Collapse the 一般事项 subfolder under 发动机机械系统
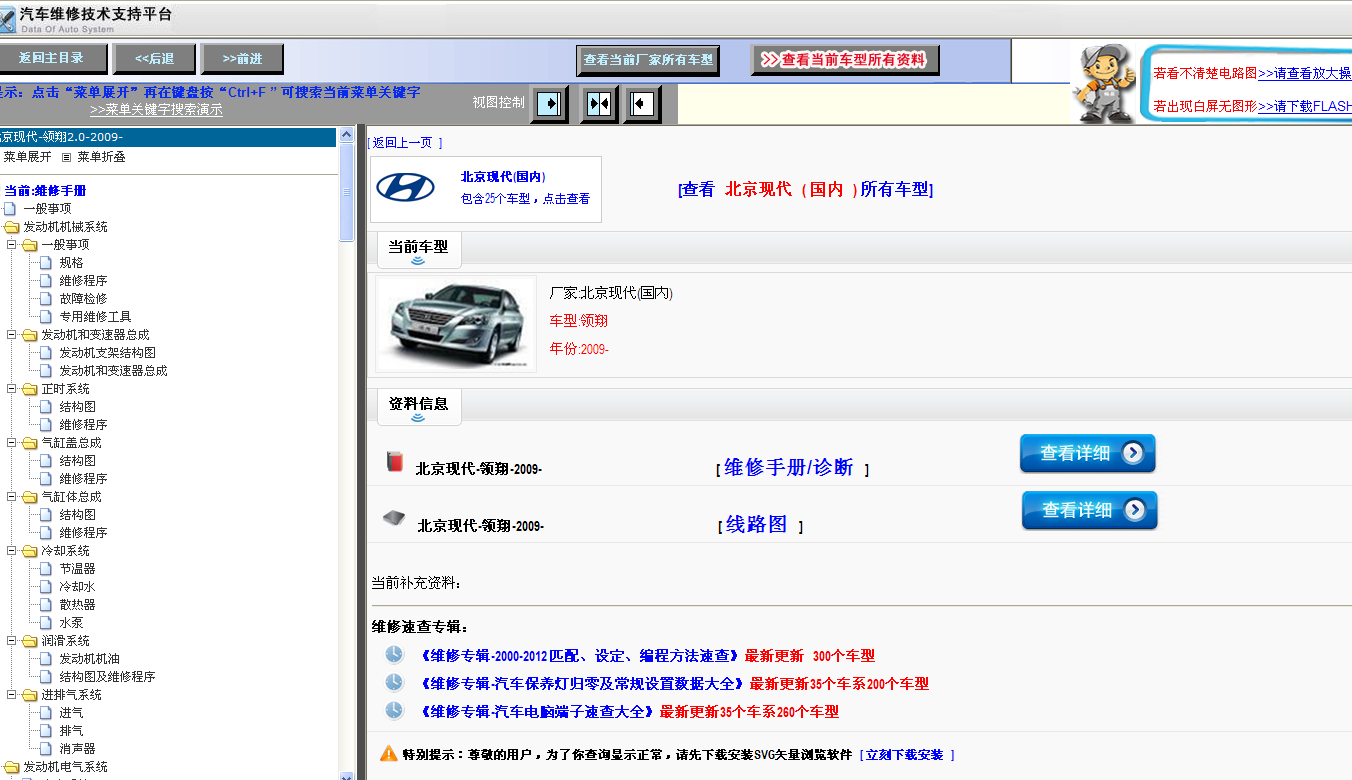 12,245
